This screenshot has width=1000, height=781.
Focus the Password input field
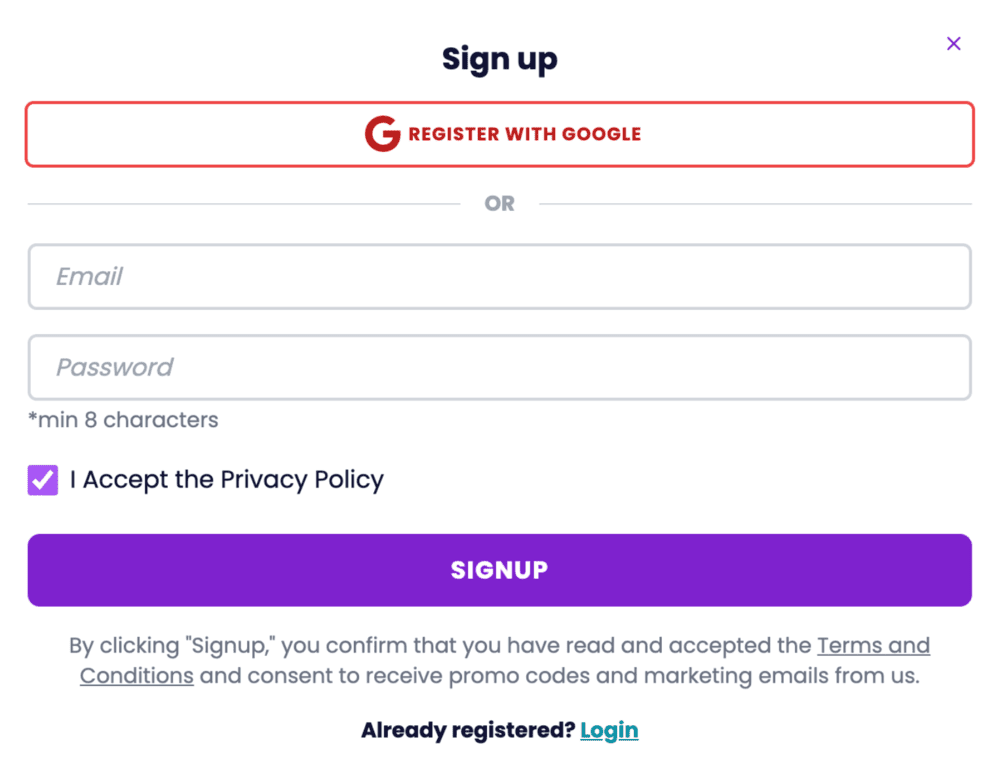click(499, 367)
